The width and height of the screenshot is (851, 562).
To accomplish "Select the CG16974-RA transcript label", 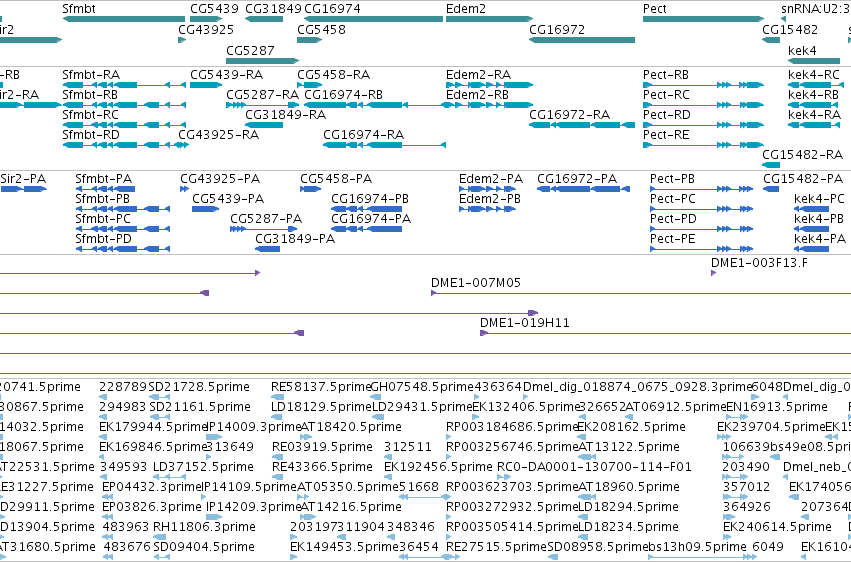I will click(x=364, y=135).
